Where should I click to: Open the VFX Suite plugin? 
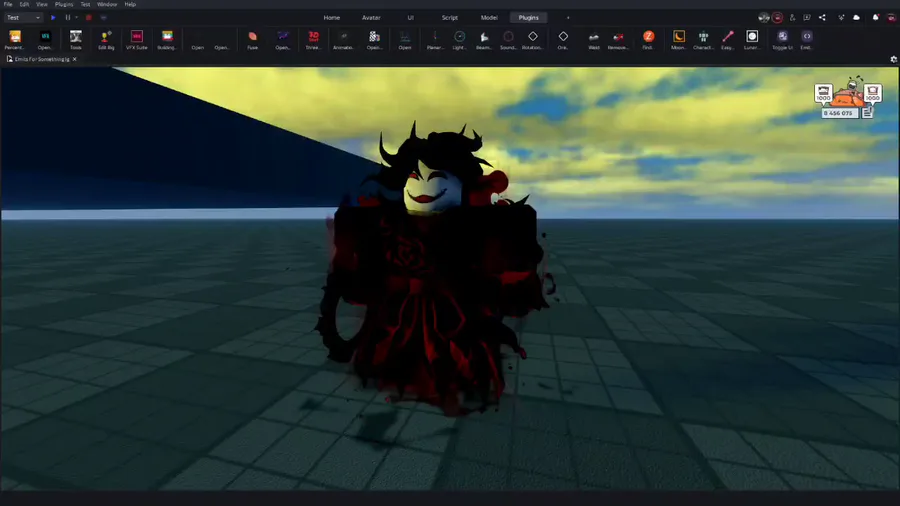137,39
